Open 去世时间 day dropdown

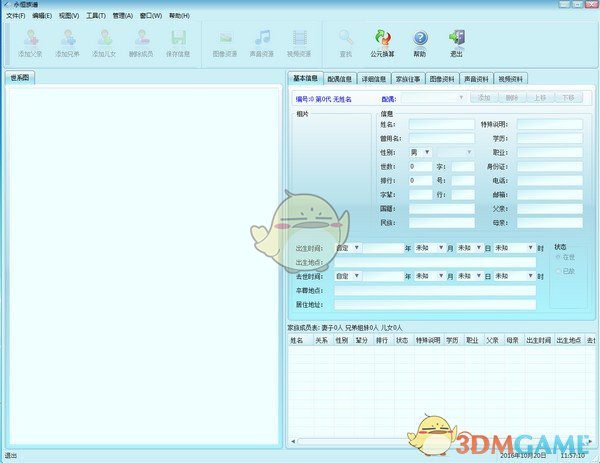tap(470, 276)
